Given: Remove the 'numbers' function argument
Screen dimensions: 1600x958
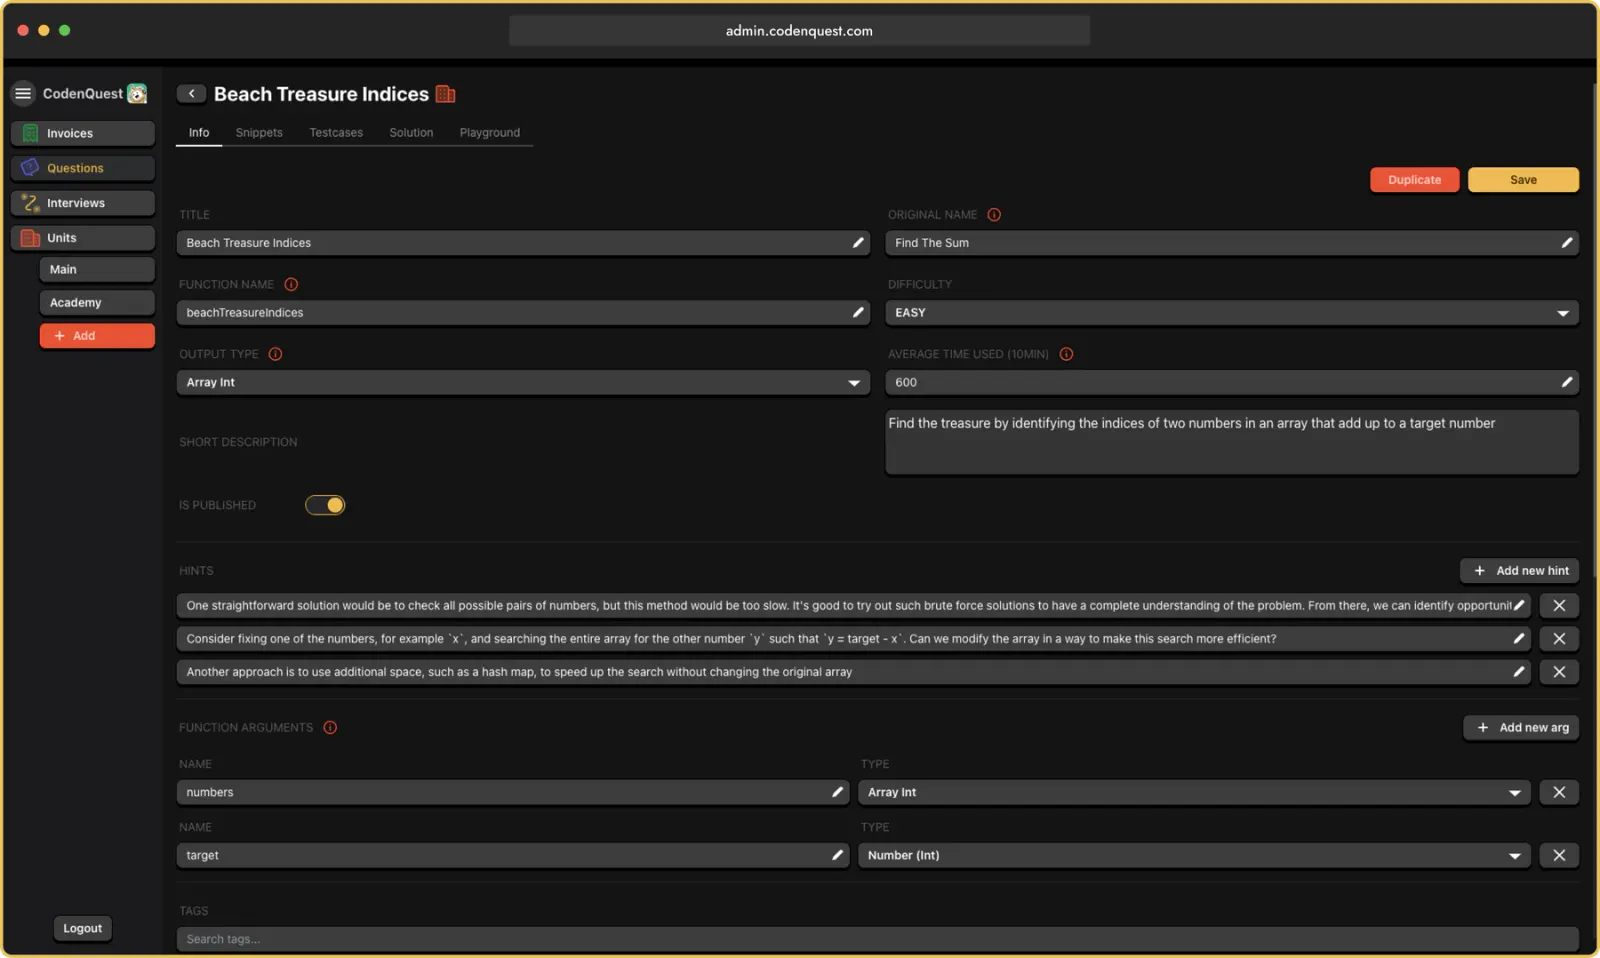Looking at the screenshot, I should (1559, 792).
